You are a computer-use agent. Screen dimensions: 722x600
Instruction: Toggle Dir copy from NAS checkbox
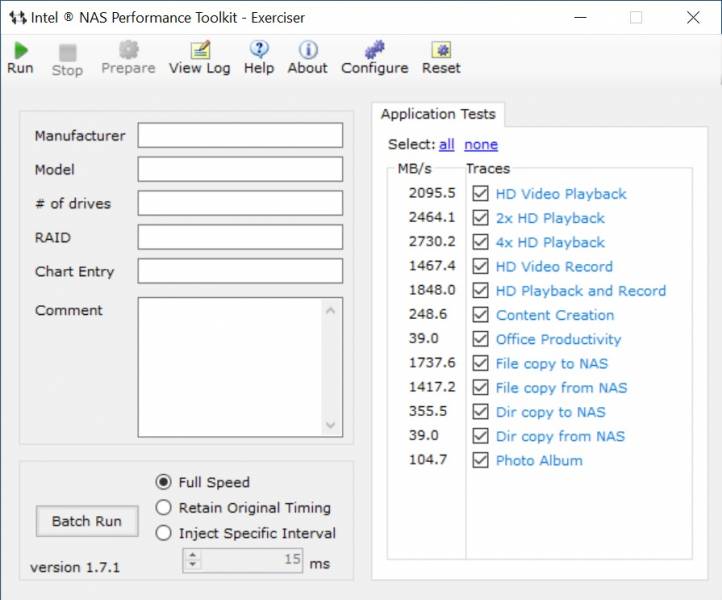tap(480, 436)
